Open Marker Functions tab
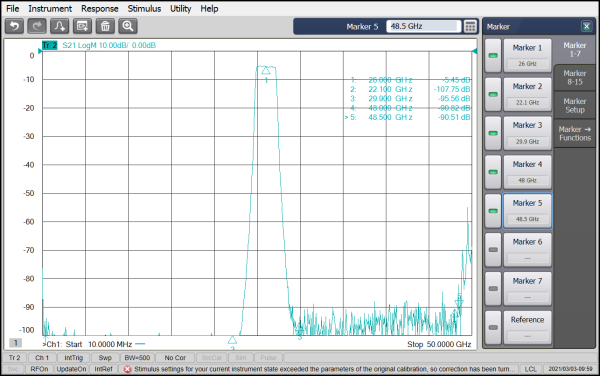The width and height of the screenshot is (600, 376). click(x=575, y=133)
